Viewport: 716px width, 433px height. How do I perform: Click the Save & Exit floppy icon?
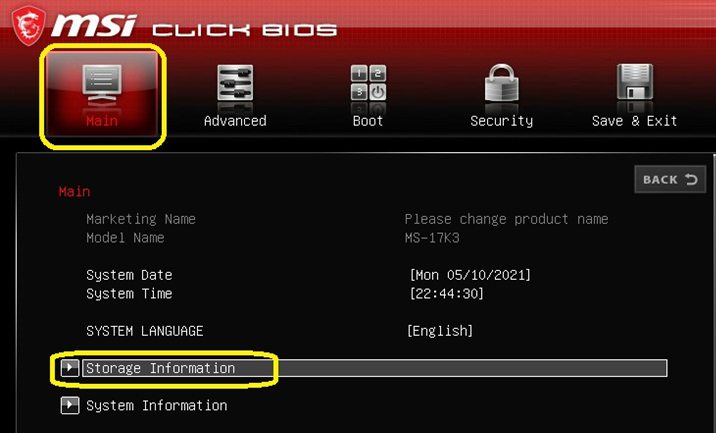click(x=634, y=82)
